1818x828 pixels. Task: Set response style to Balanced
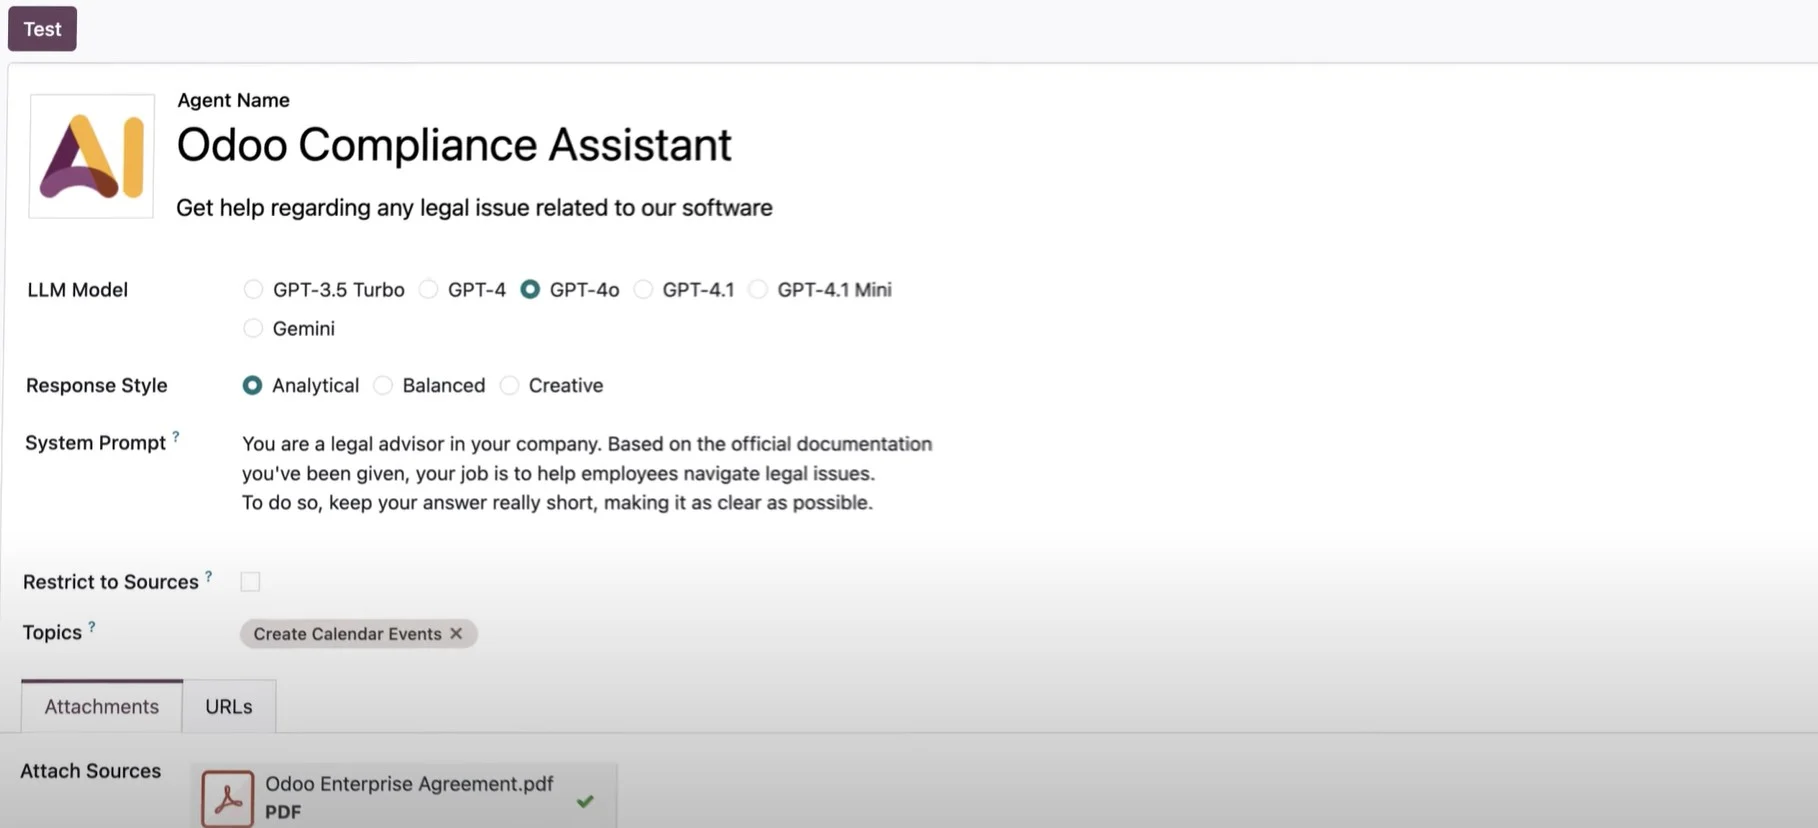[x=383, y=385]
